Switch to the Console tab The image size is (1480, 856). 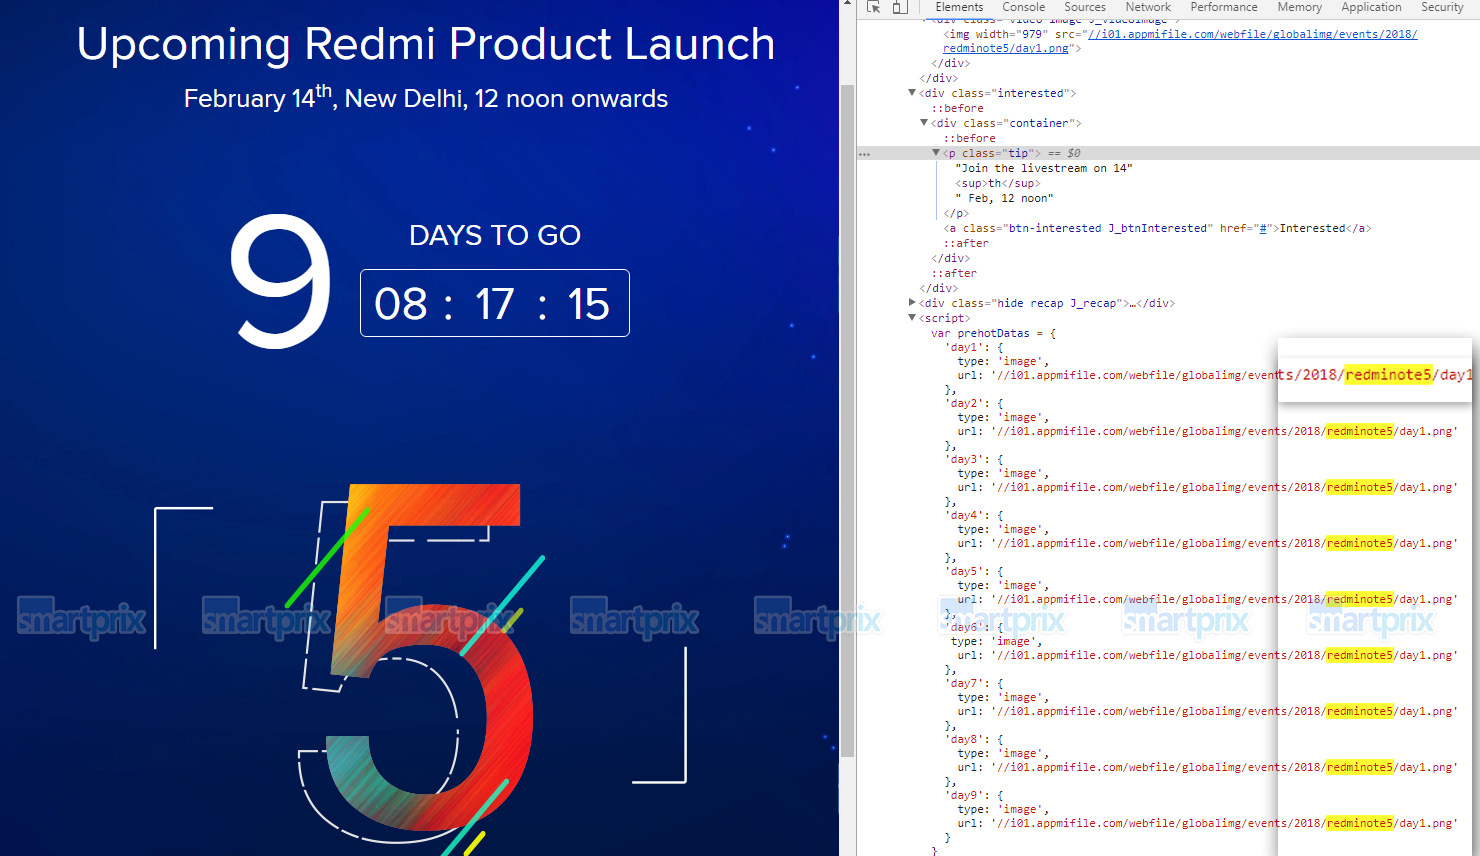[x=1024, y=7]
